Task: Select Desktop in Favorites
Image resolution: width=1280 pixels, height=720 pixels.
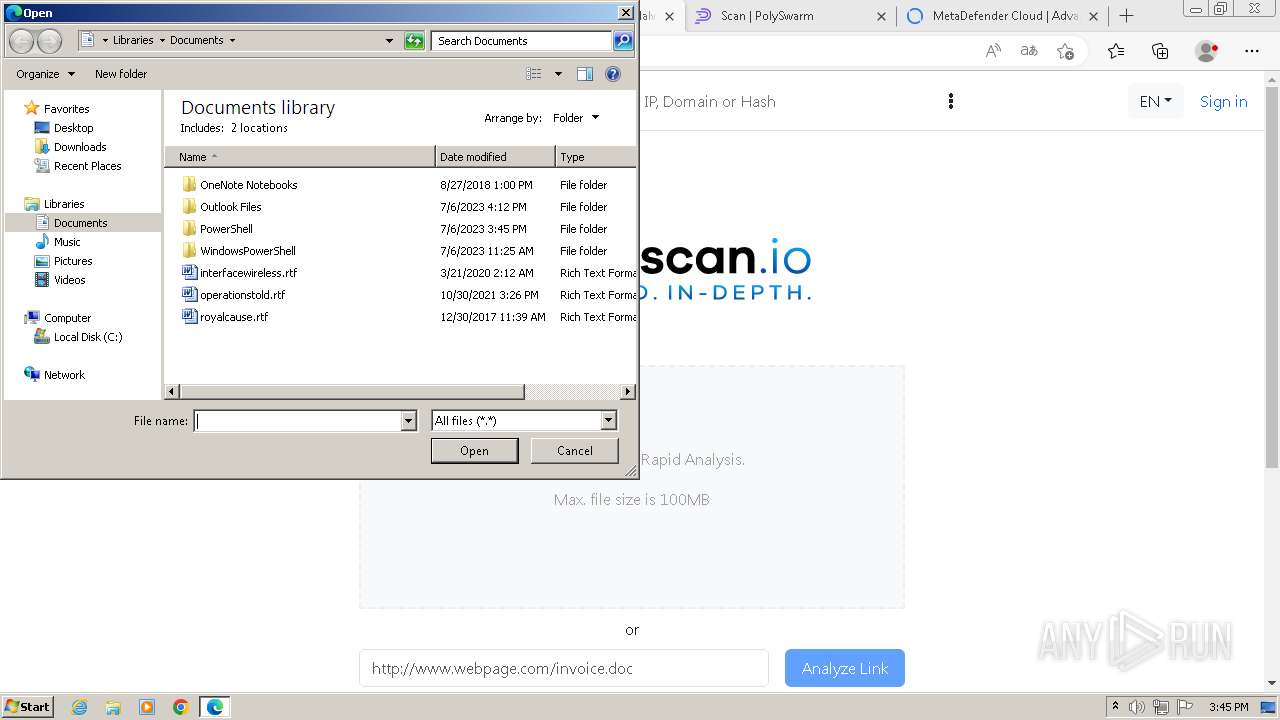Action: click(73, 128)
